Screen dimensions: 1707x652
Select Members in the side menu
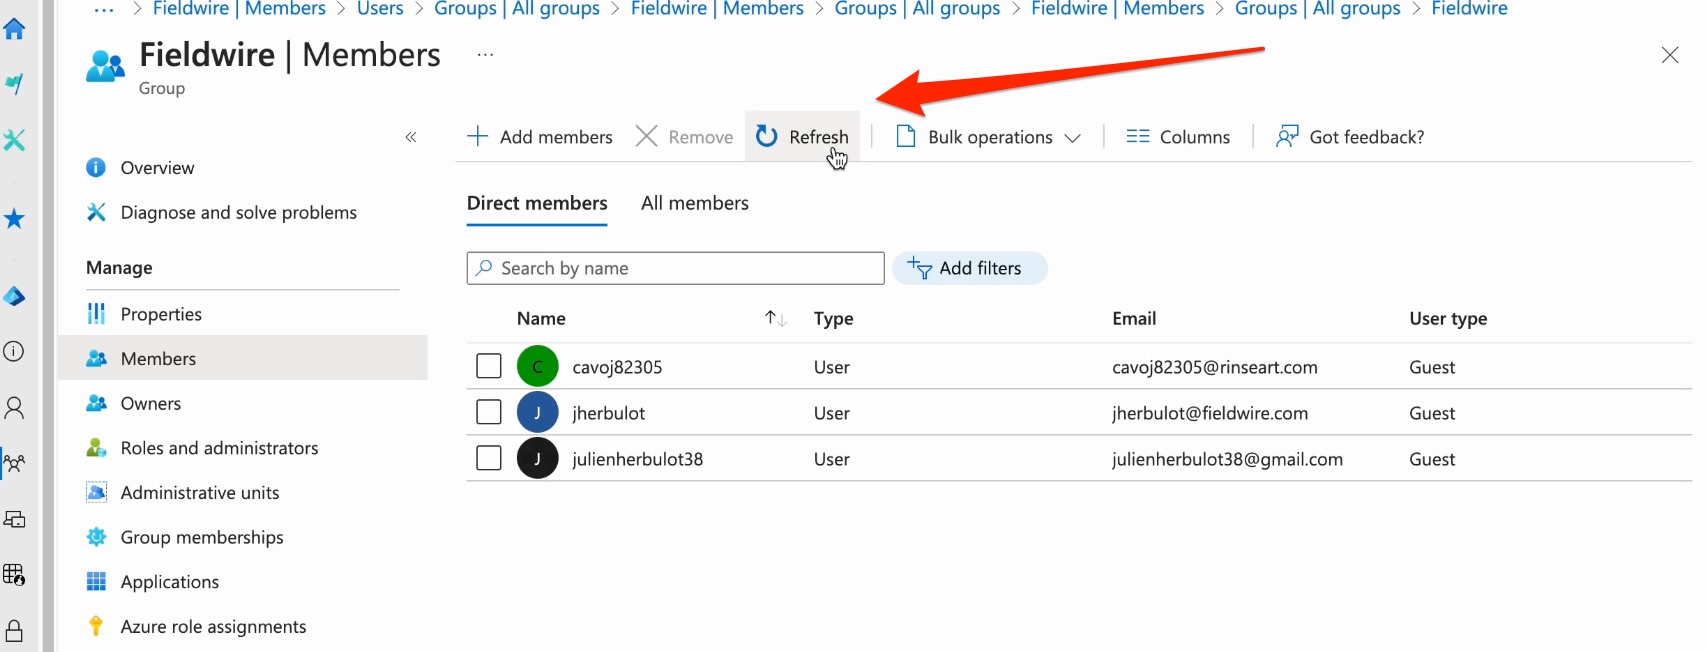point(243,358)
